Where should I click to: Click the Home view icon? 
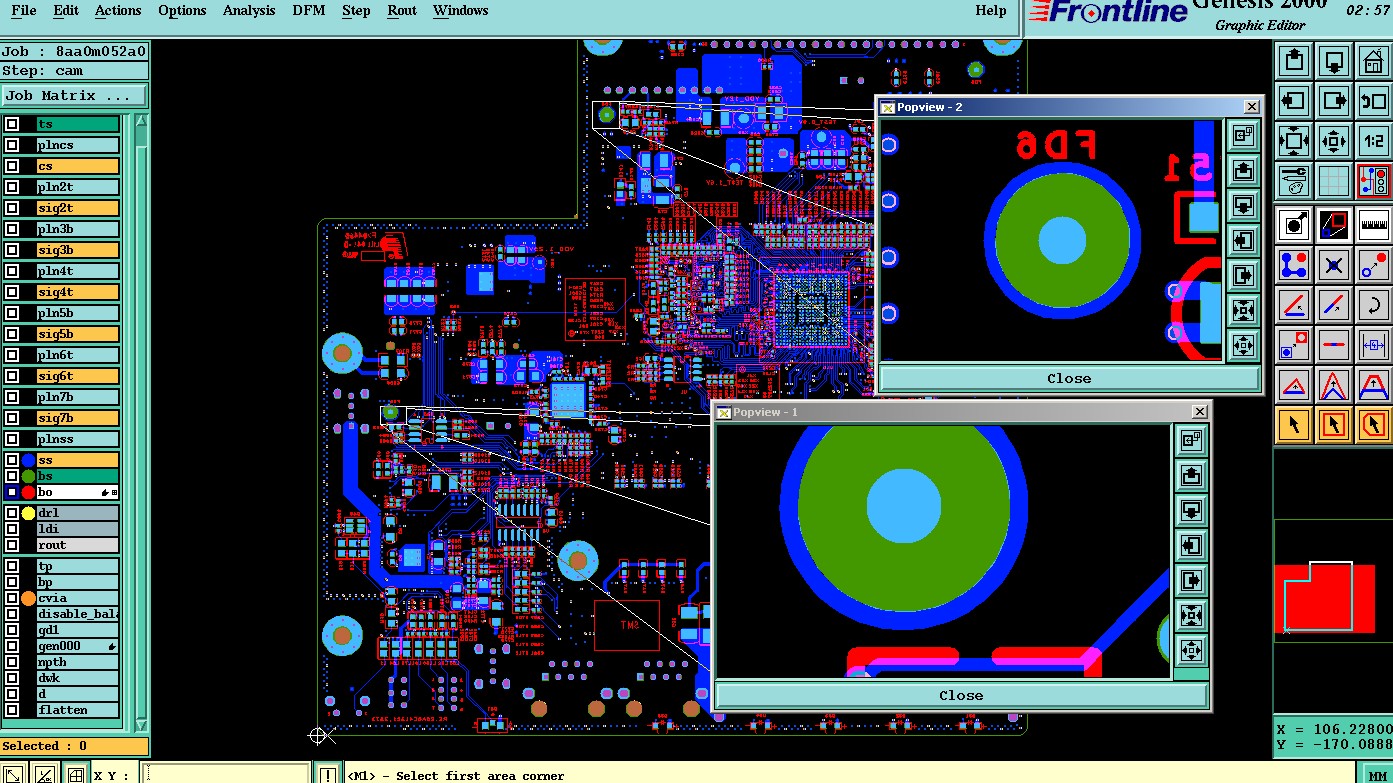tap(1374, 61)
